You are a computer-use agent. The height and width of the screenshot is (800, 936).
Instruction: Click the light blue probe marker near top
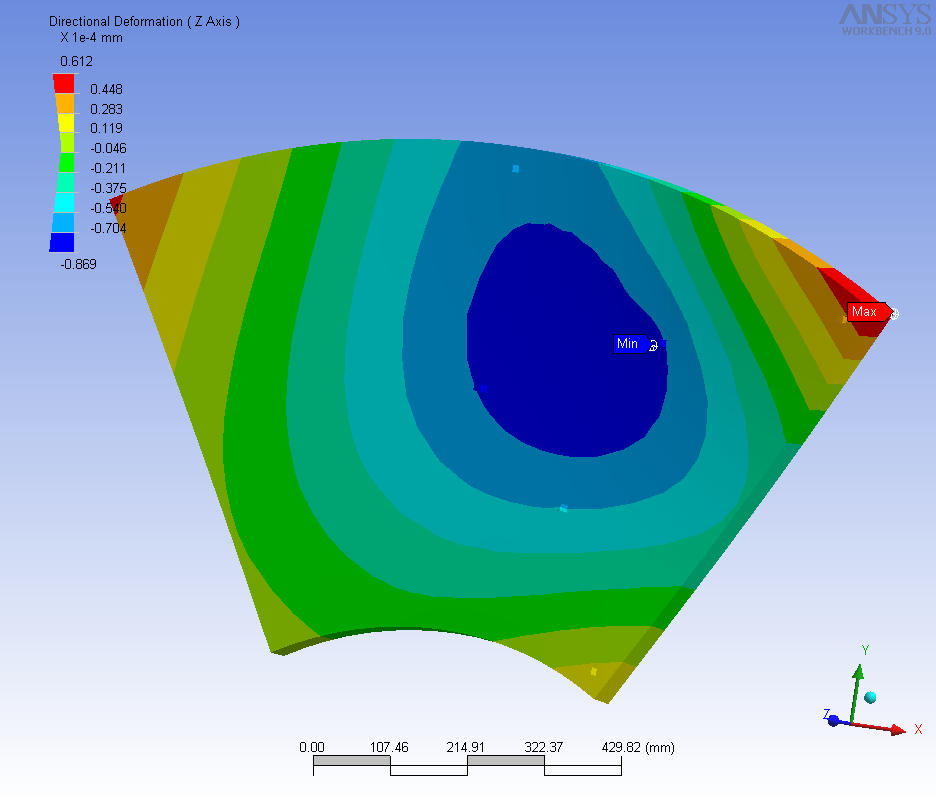tap(516, 169)
